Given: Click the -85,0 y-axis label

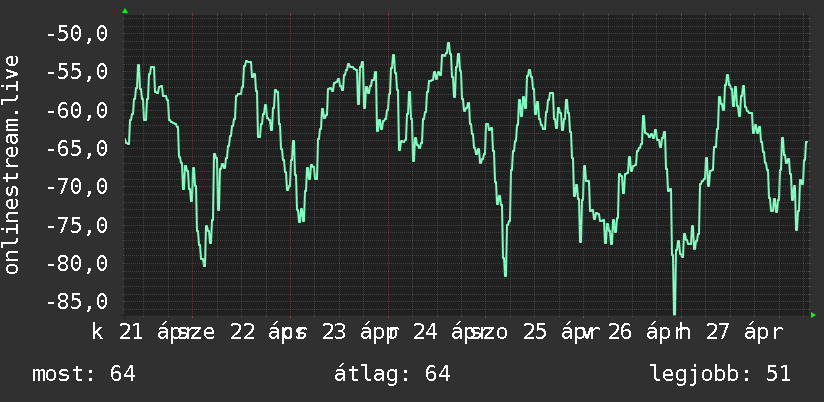Looking at the screenshot, I should pos(77,301).
